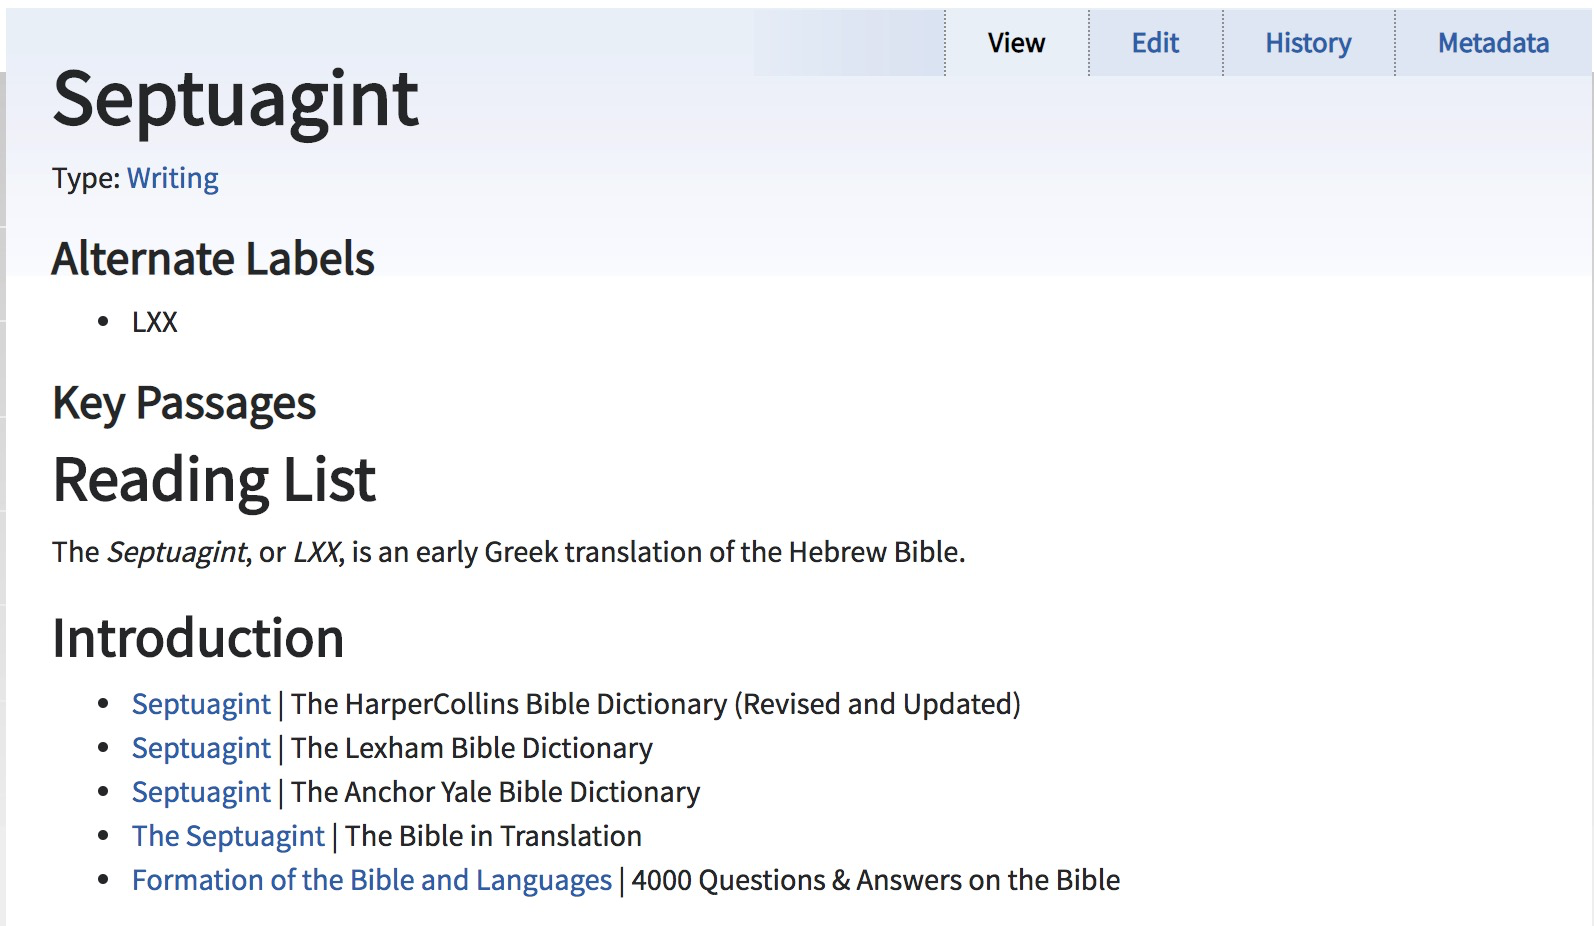Click the Reading List heading
The height and width of the screenshot is (926, 1594).
tap(214, 480)
